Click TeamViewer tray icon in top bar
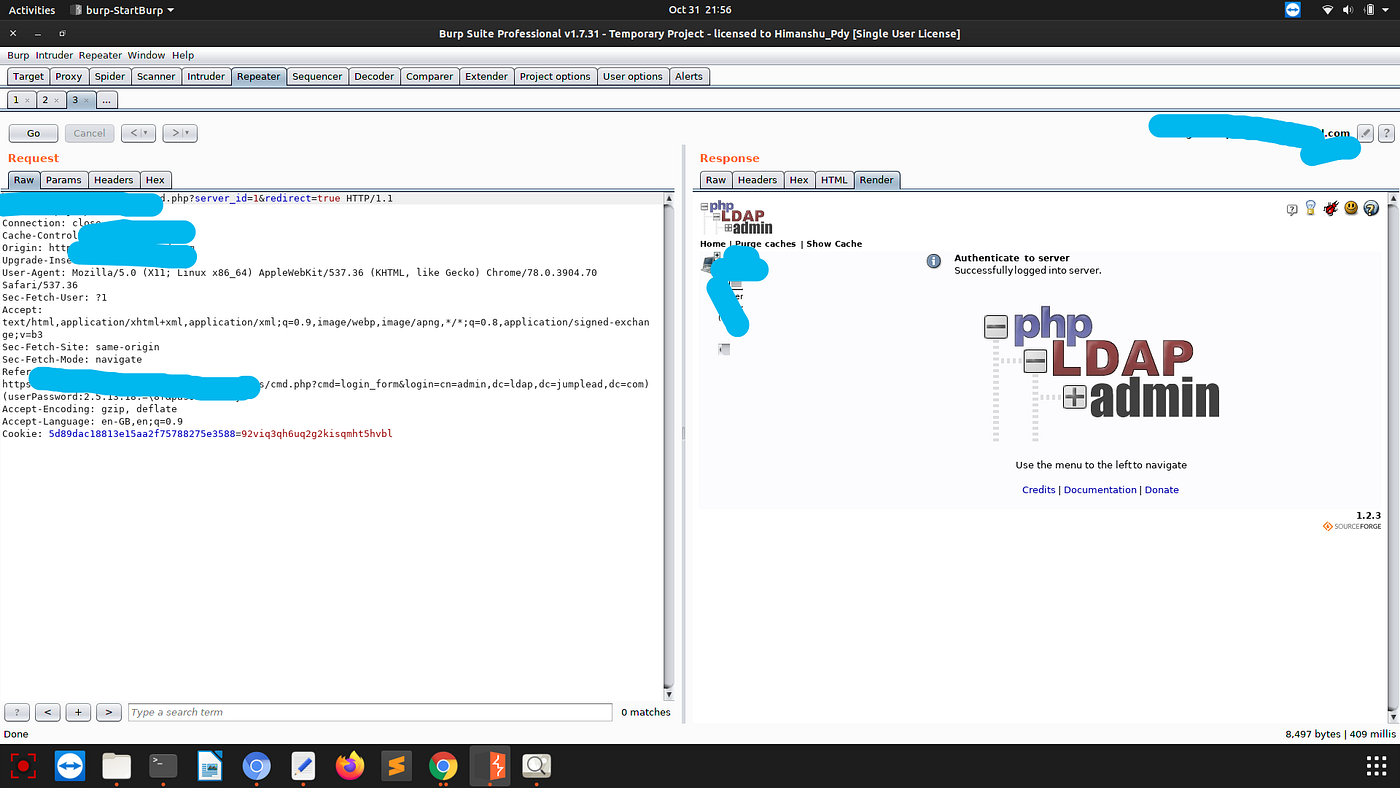This screenshot has width=1400, height=788. coord(1292,9)
